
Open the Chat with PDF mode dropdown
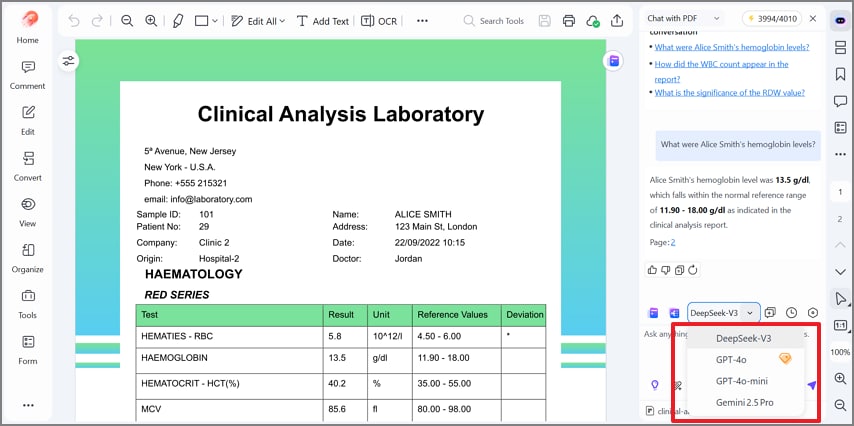(684, 19)
